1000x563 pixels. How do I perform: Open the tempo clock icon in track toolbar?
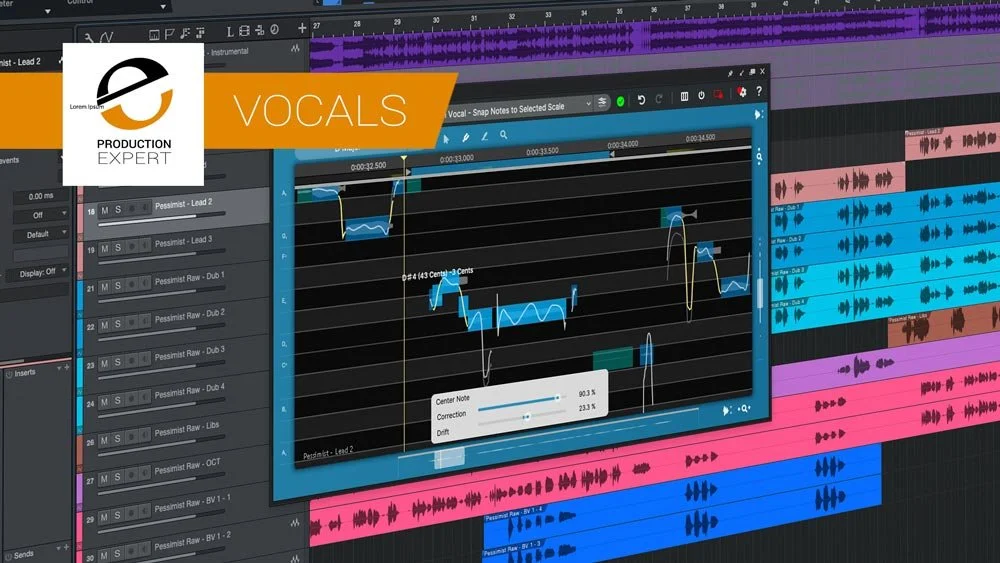click(x=274, y=30)
